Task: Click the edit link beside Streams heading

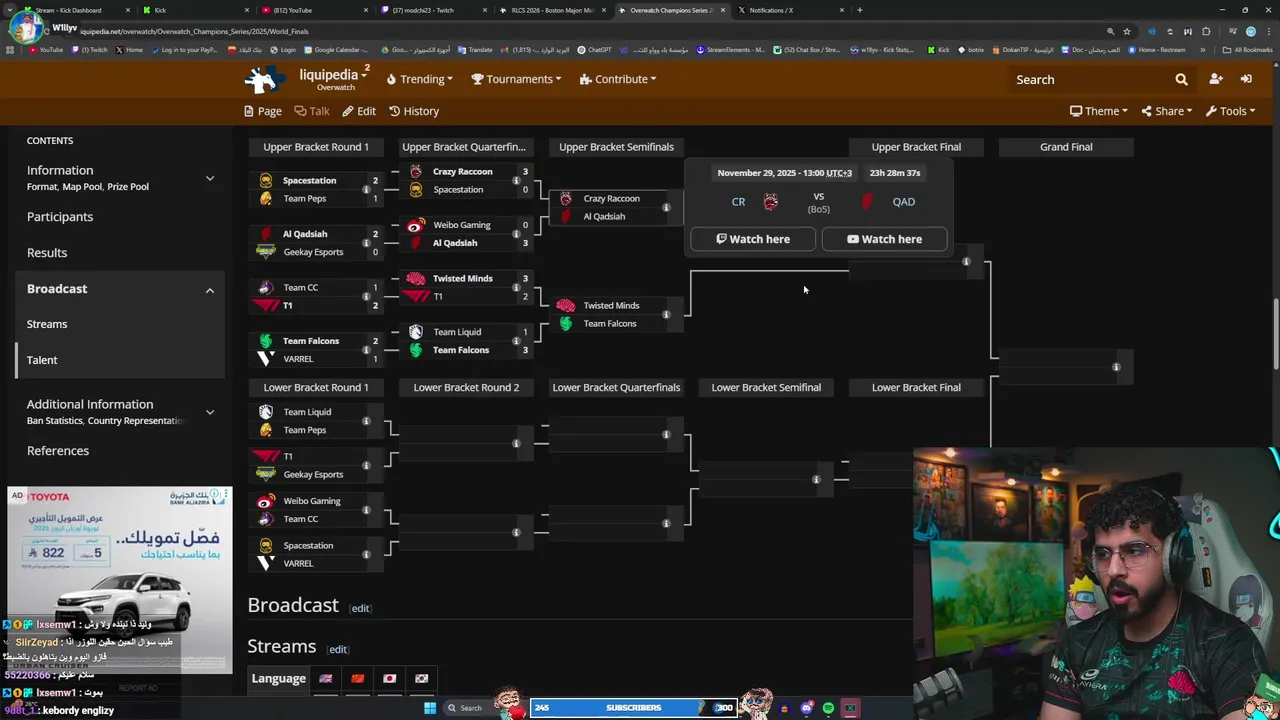Action: [x=338, y=649]
